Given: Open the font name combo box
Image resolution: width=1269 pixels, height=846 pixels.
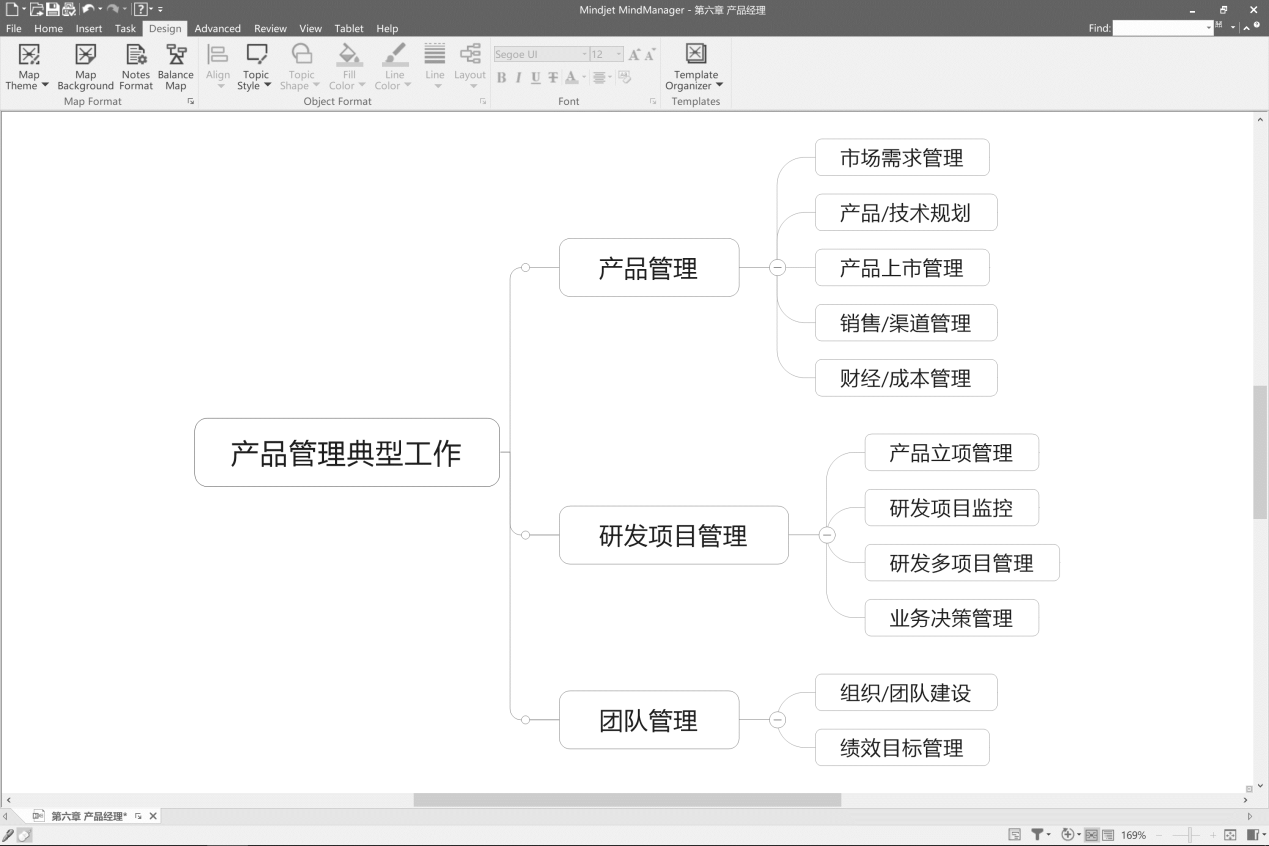Looking at the screenshot, I should [x=540, y=54].
